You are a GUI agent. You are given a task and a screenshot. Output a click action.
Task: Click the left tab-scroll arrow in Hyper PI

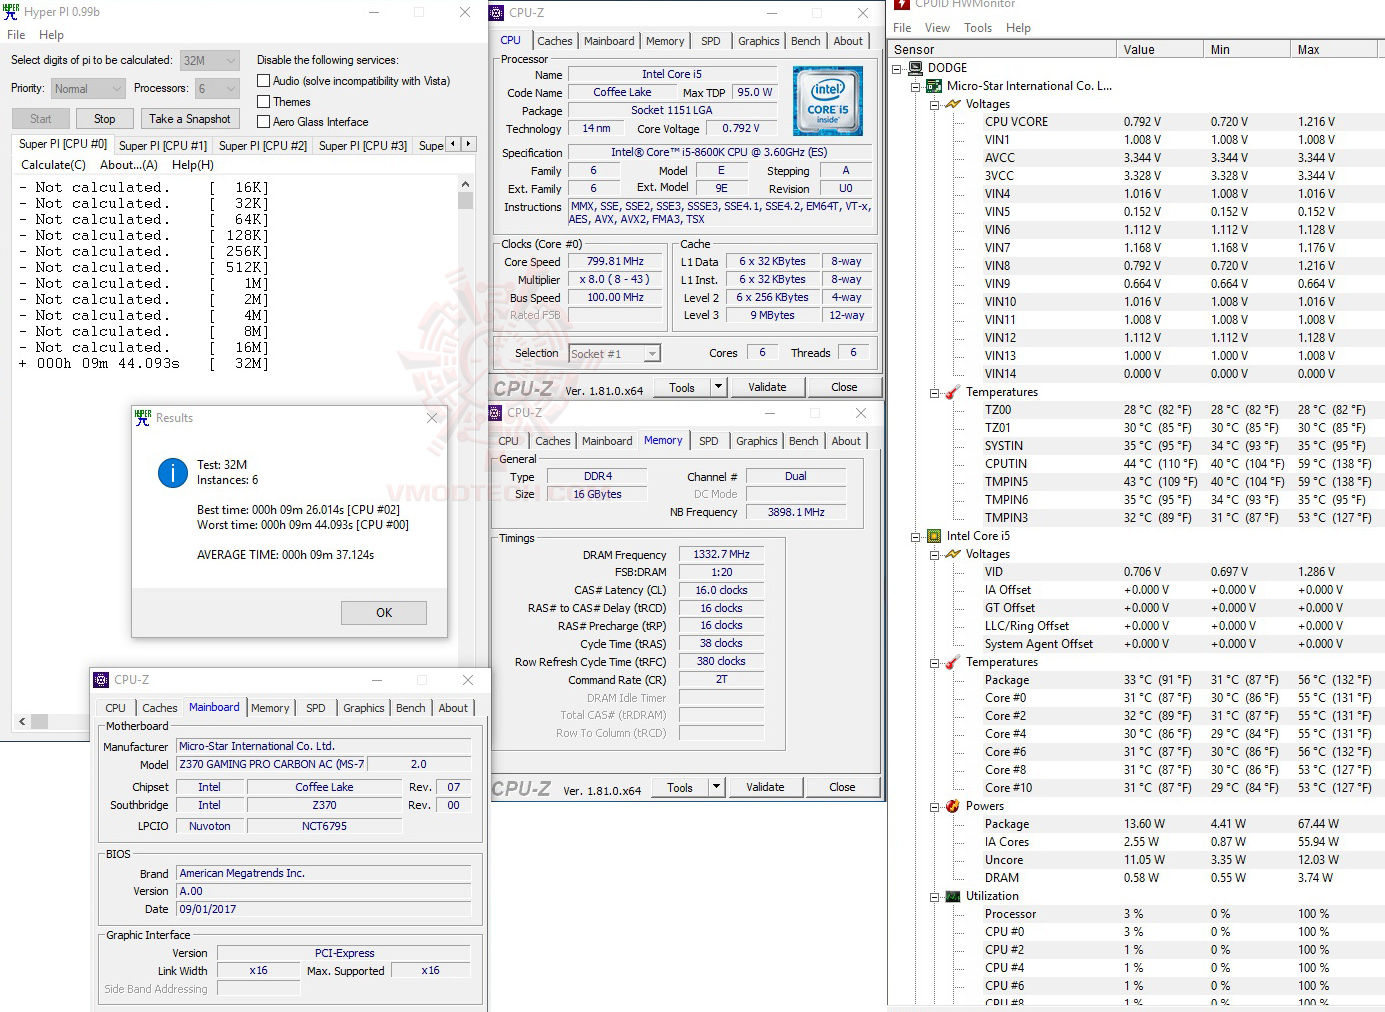pos(453,144)
